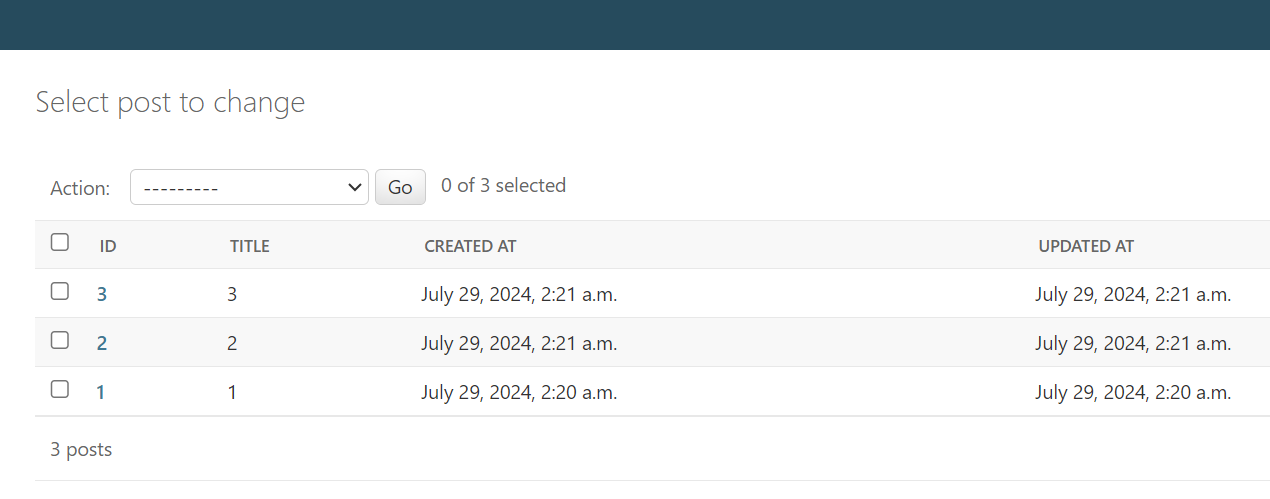1270x499 pixels.
Task: Click the Action dropdown chevron arrow
Action: click(x=353, y=187)
